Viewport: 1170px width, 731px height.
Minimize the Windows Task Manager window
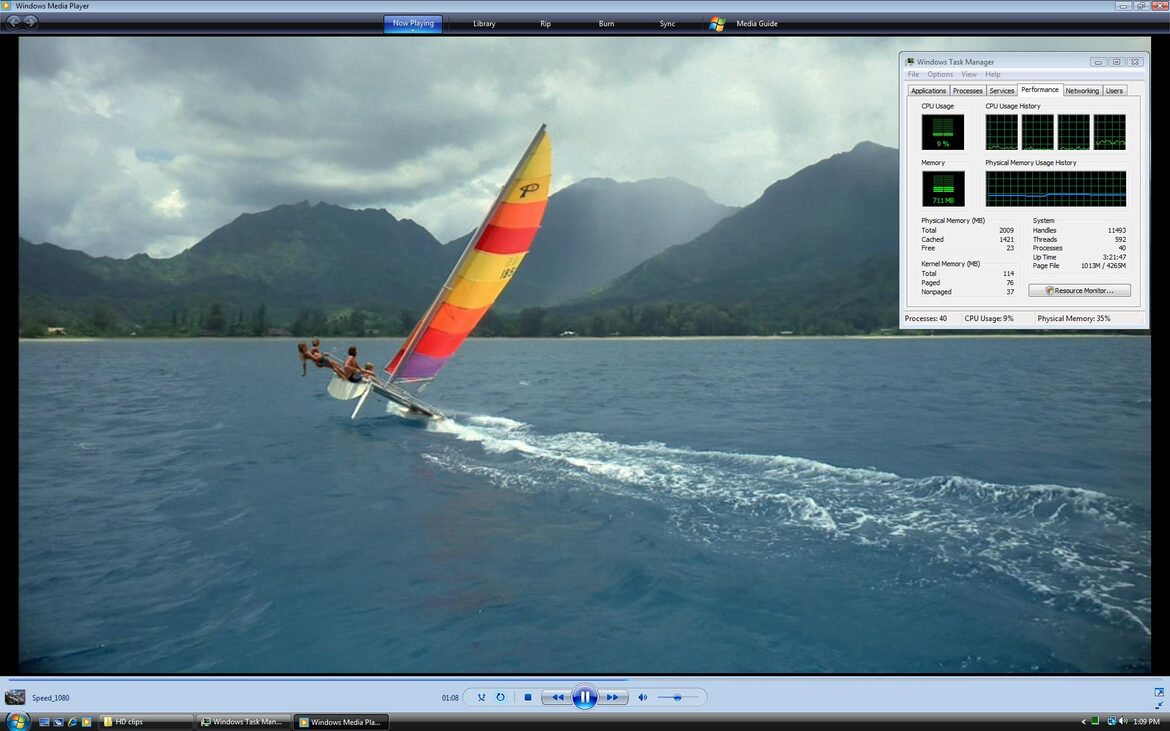1098,62
